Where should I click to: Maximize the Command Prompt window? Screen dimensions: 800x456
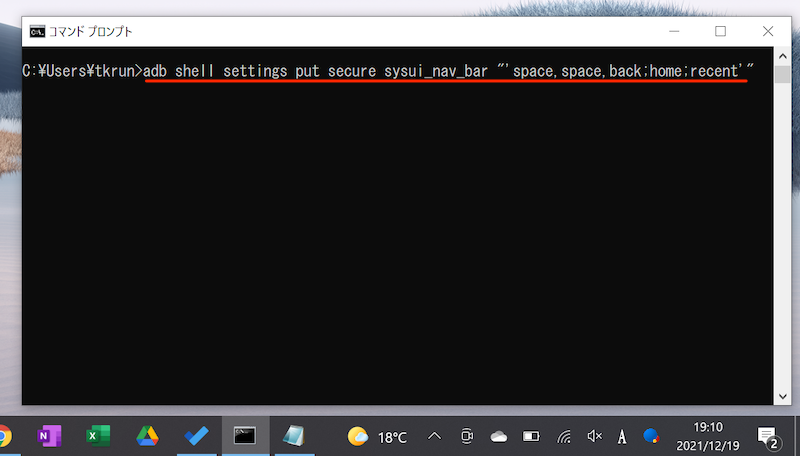(x=720, y=31)
